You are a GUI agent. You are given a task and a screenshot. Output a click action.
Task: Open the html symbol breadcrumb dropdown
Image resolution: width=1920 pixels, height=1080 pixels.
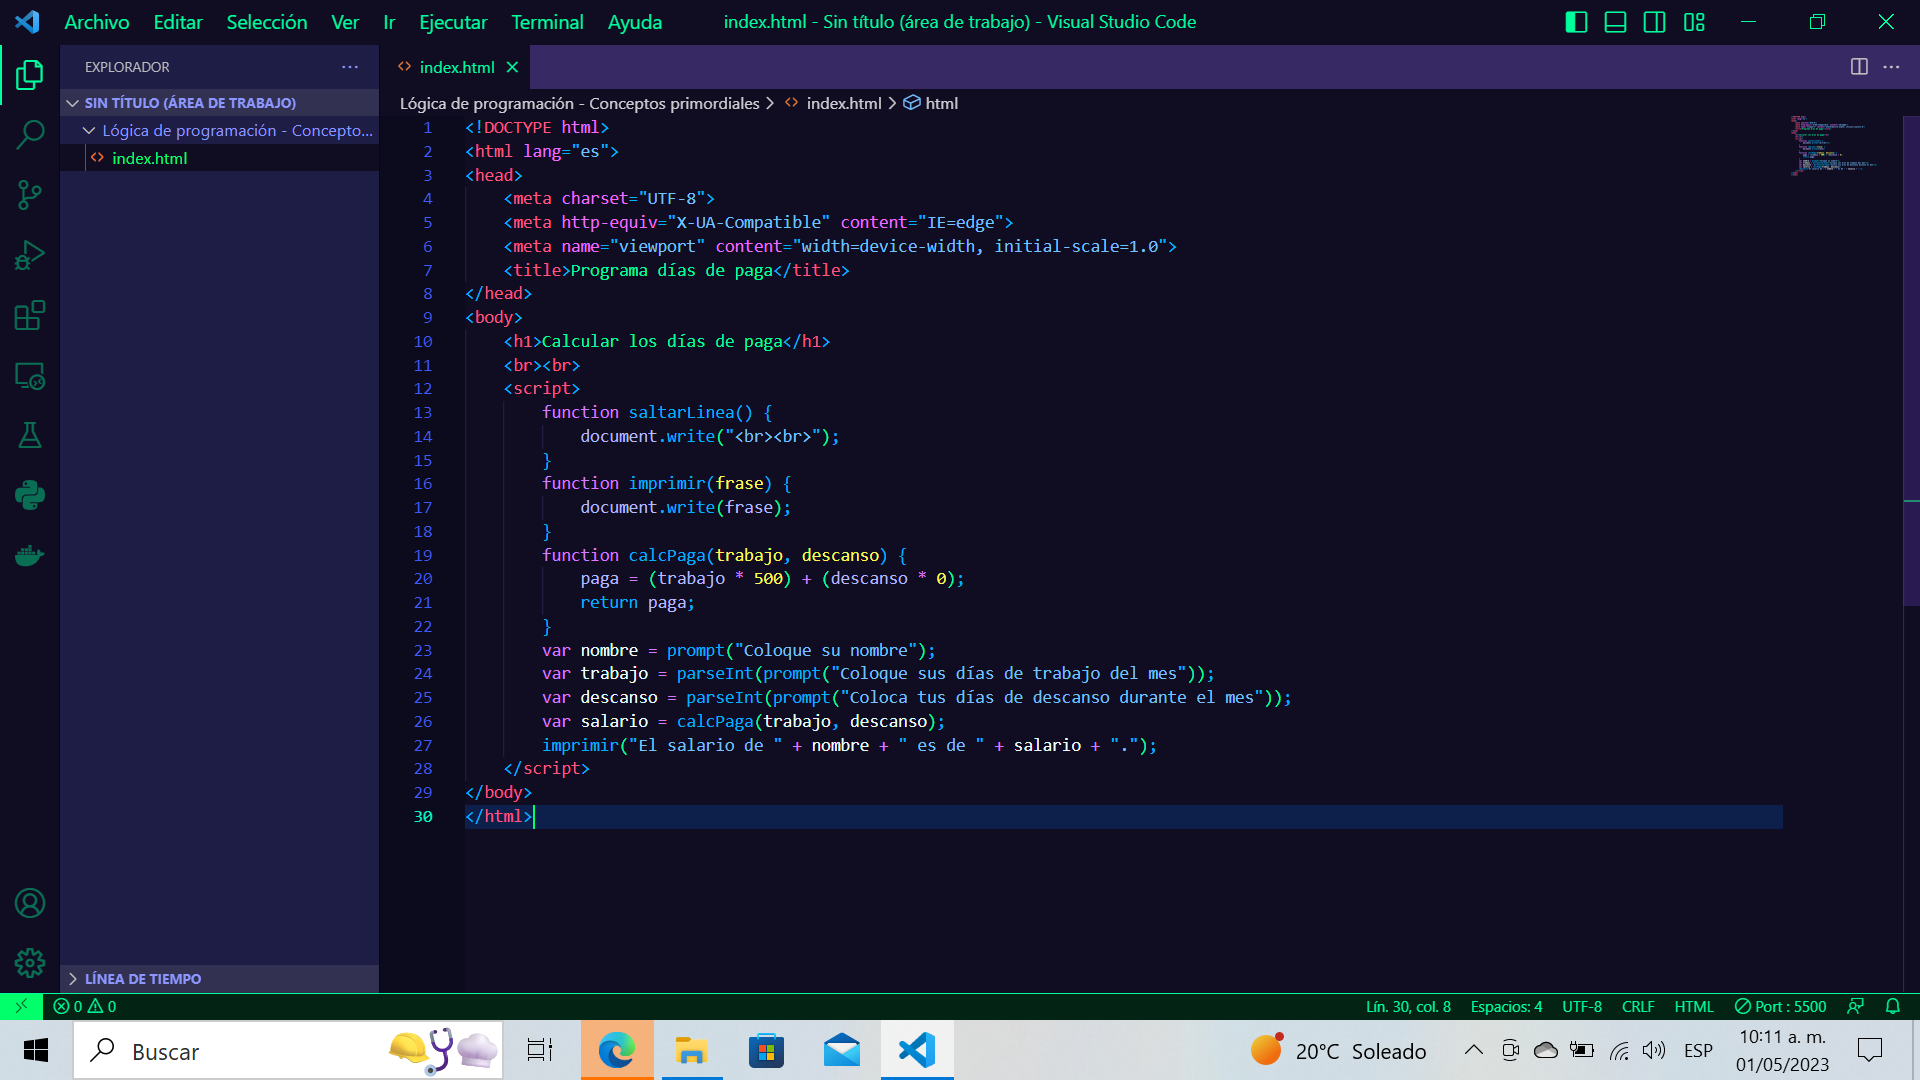(931, 103)
